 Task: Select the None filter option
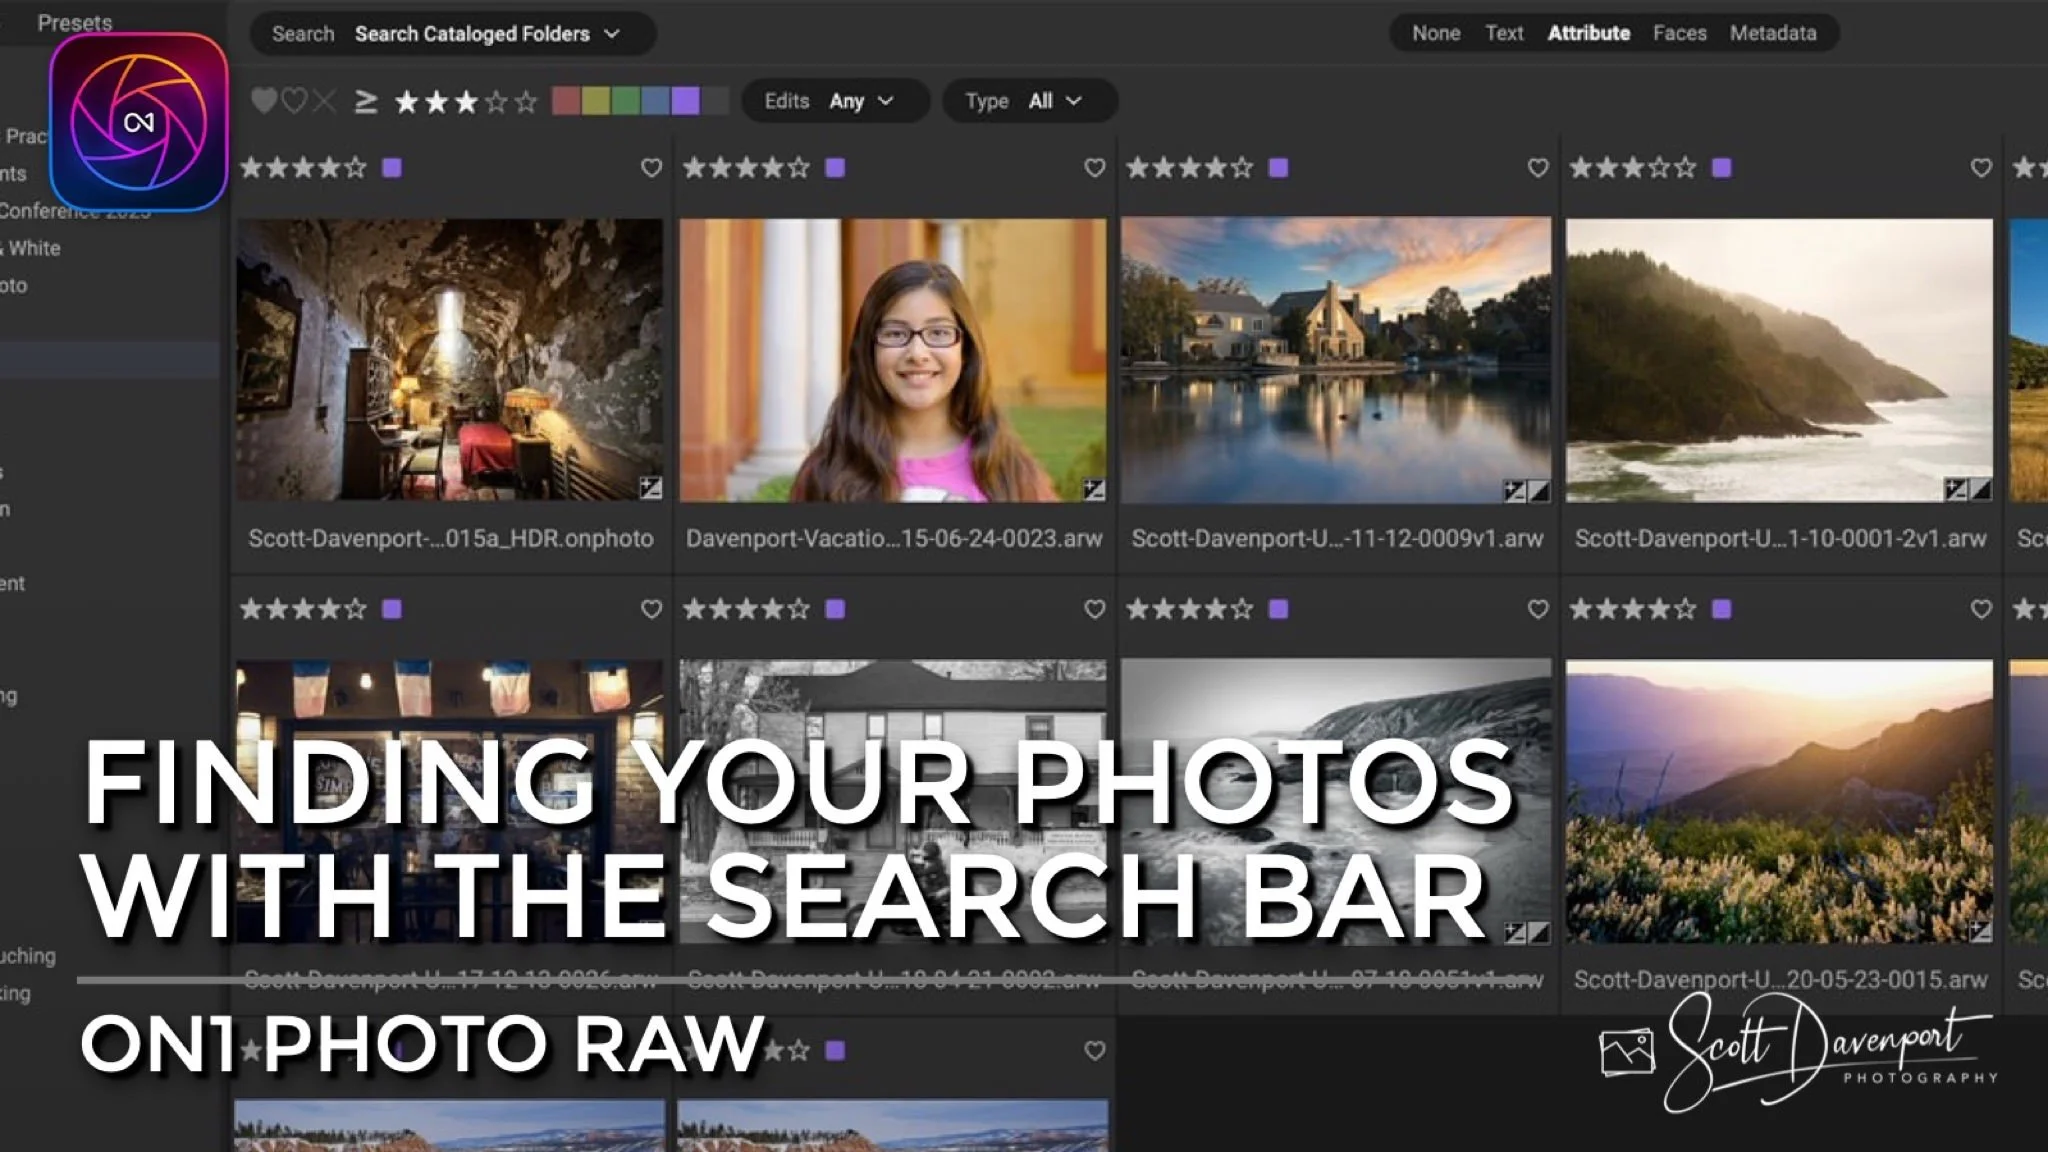click(x=1436, y=33)
